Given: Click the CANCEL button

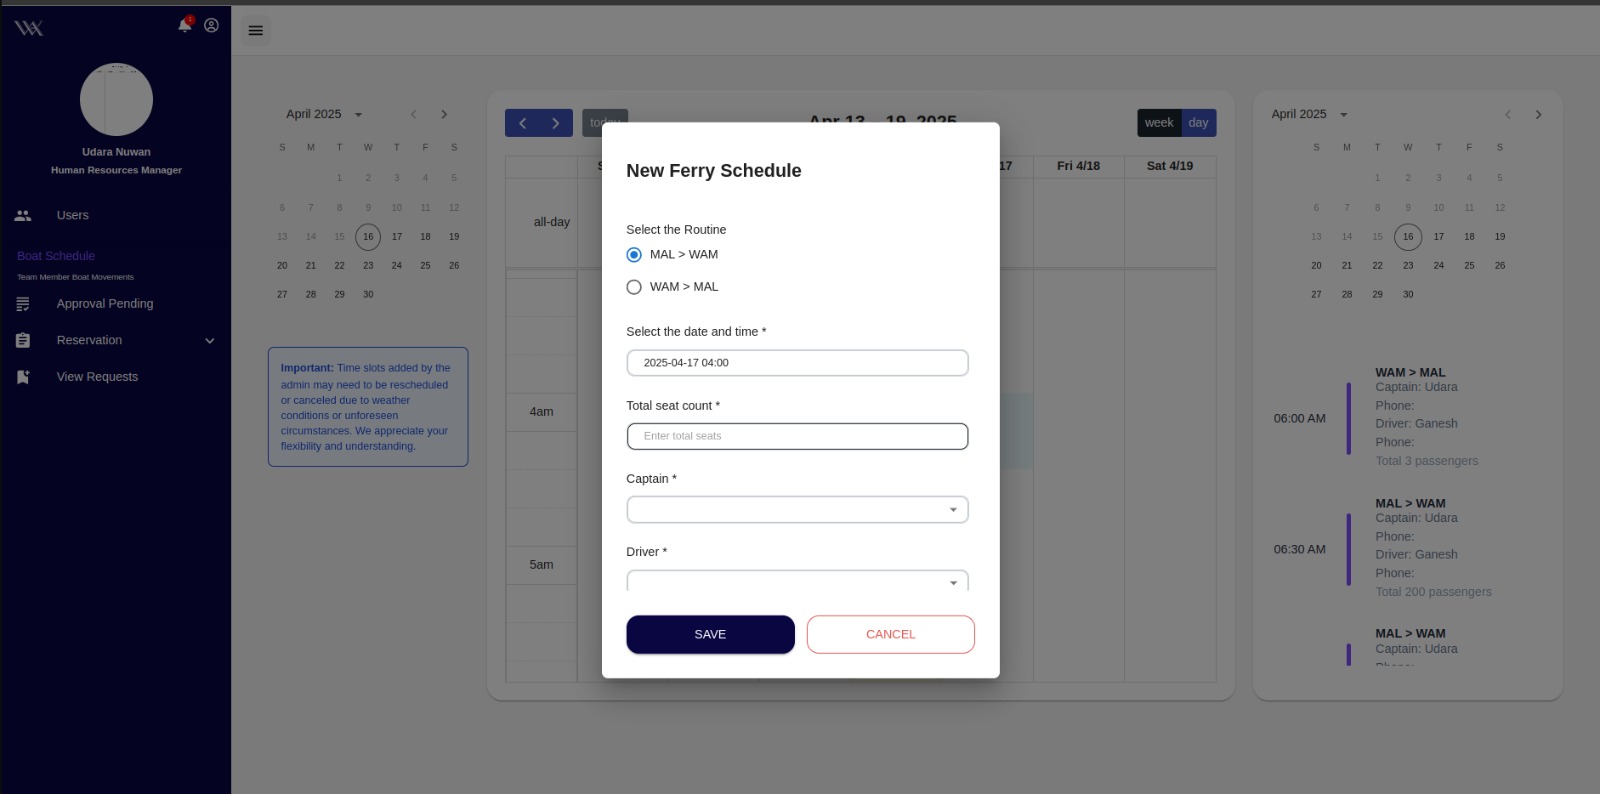Looking at the screenshot, I should (x=890, y=635).
